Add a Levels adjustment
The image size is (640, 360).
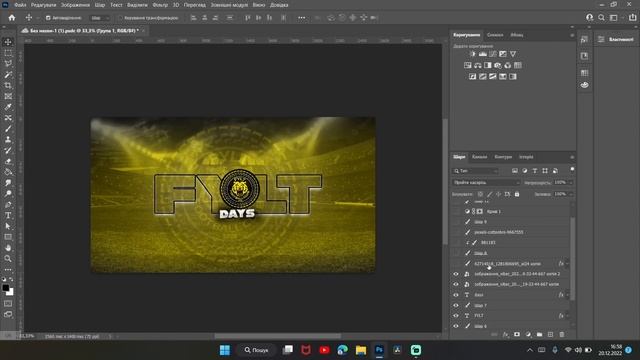click(483, 54)
